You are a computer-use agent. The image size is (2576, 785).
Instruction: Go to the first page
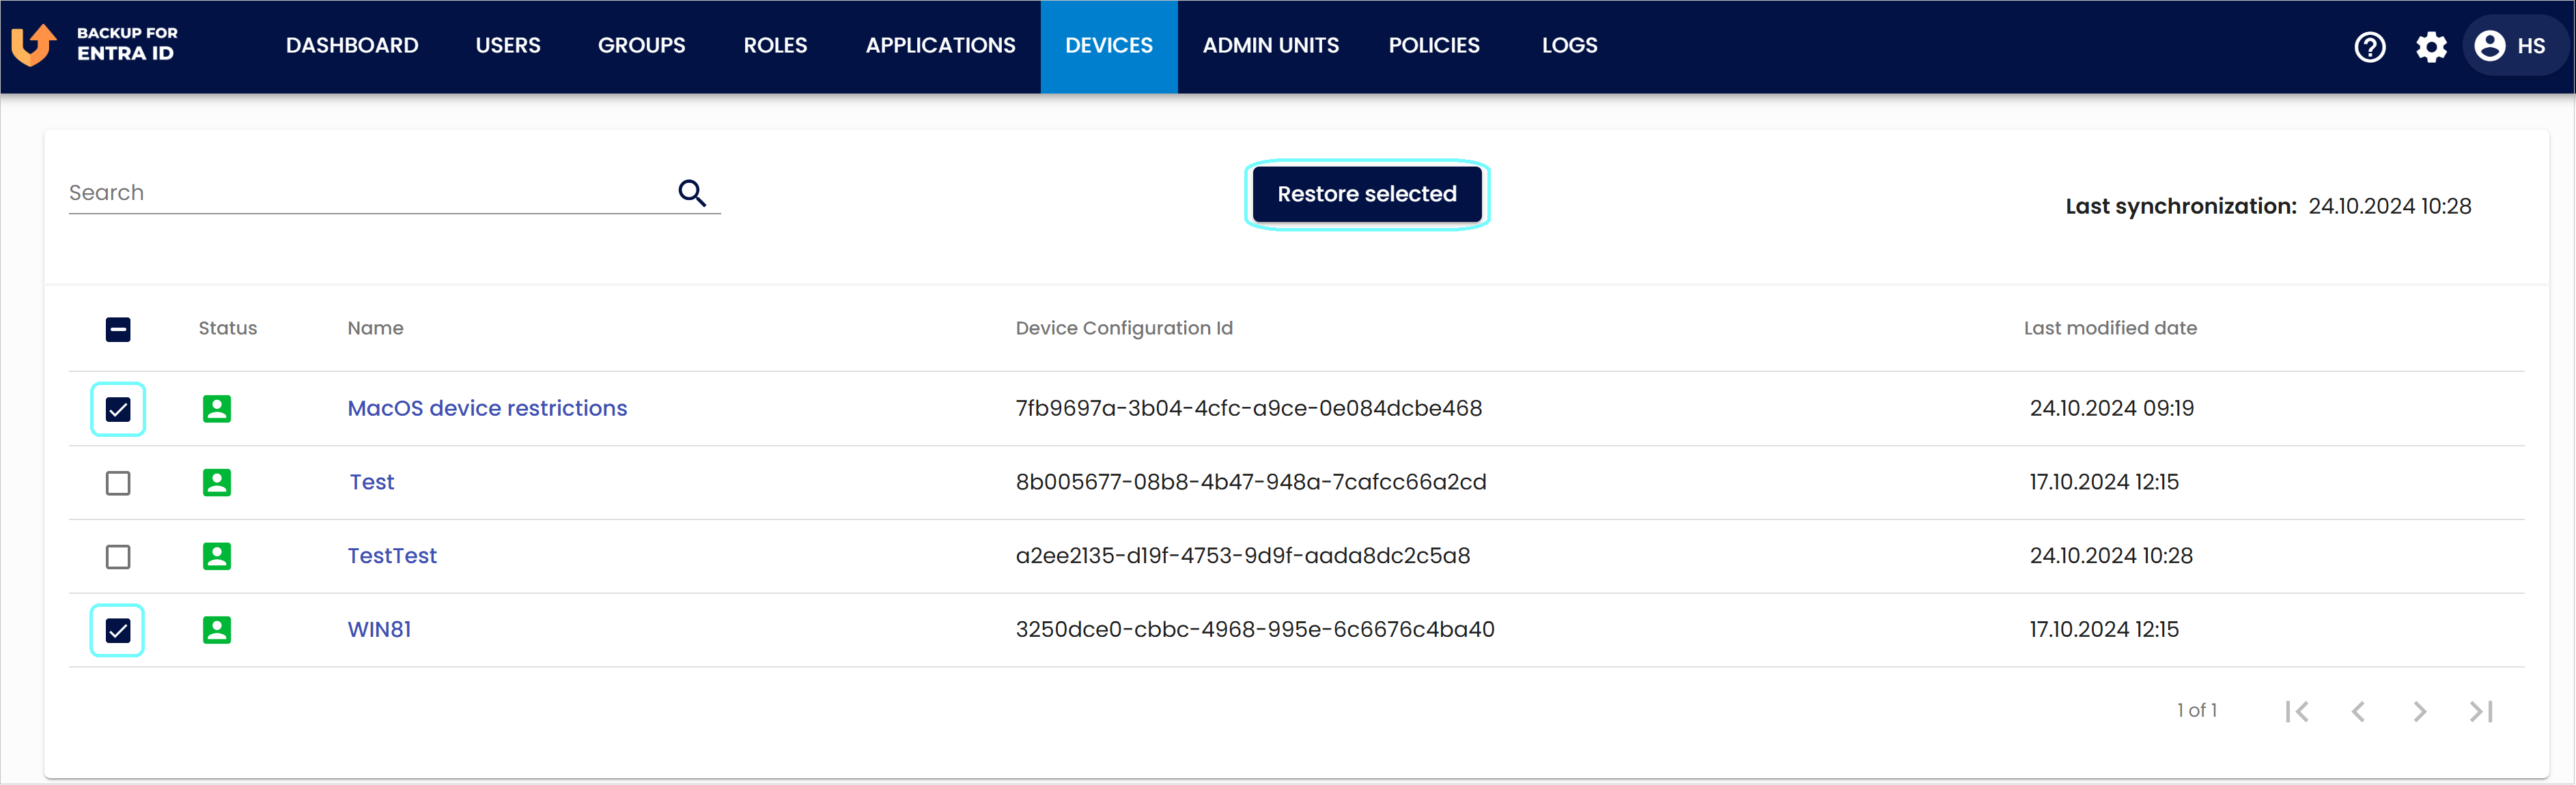tap(2296, 711)
